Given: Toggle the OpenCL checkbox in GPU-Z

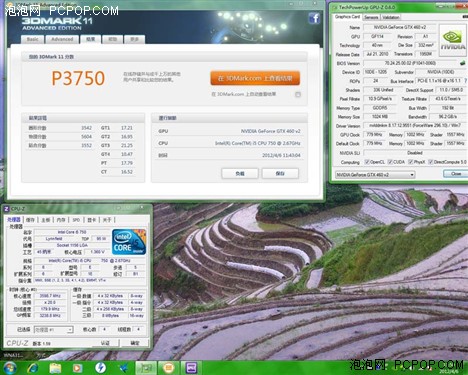Looking at the screenshot, I should click(367, 162).
